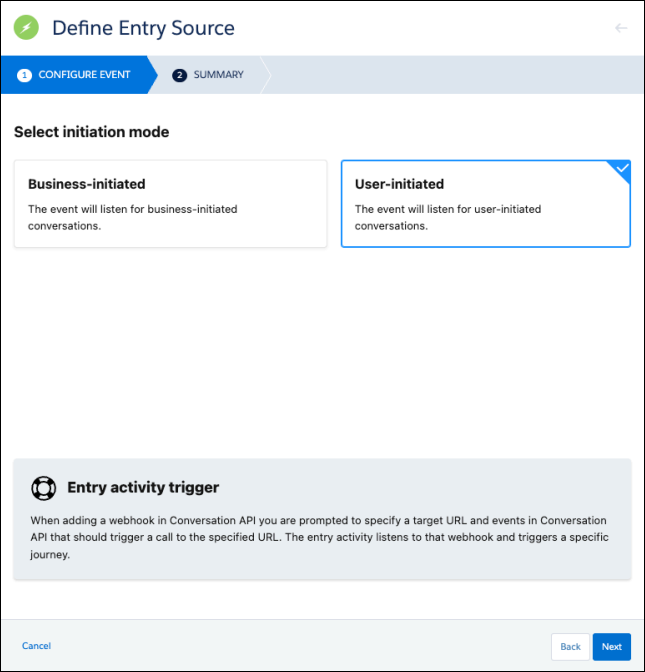Viewport: 645px width, 672px height.
Task: Click the blue checkmark on User-initiated card
Action: 622,169
